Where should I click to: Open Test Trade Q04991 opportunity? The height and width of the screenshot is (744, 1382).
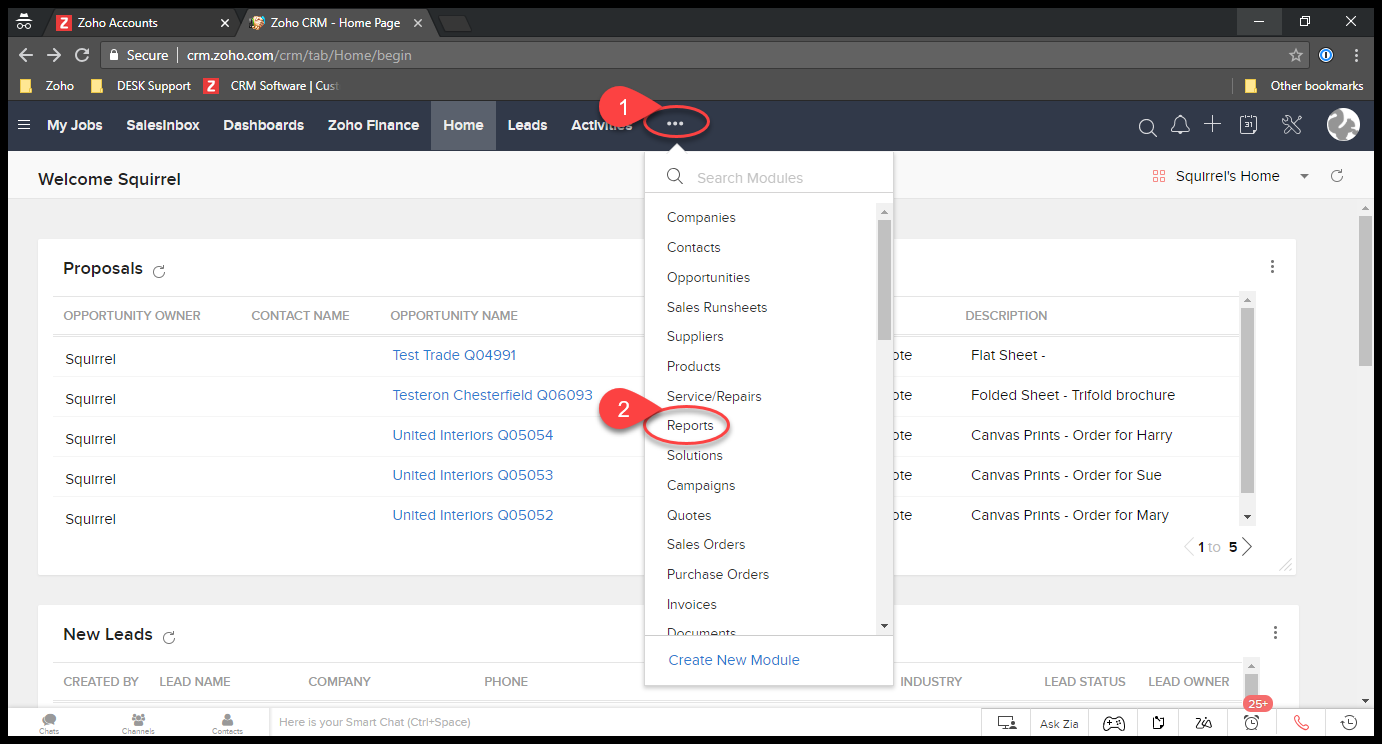(x=454, y=355)
